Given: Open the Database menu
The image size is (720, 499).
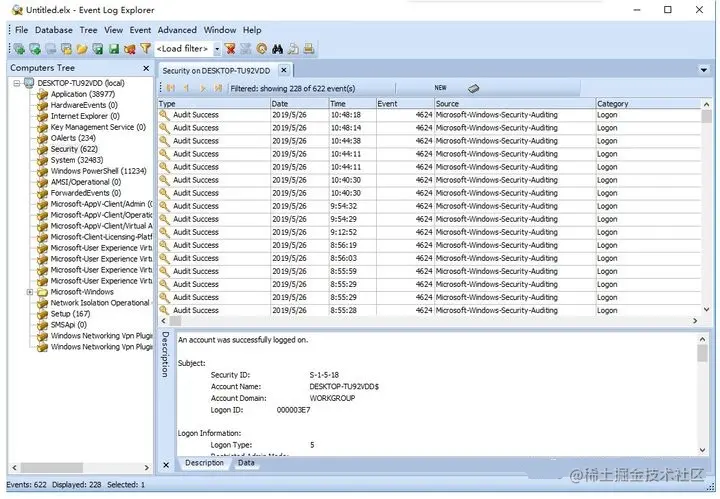Looking at the screenshot, I should (x=54, y=30).
